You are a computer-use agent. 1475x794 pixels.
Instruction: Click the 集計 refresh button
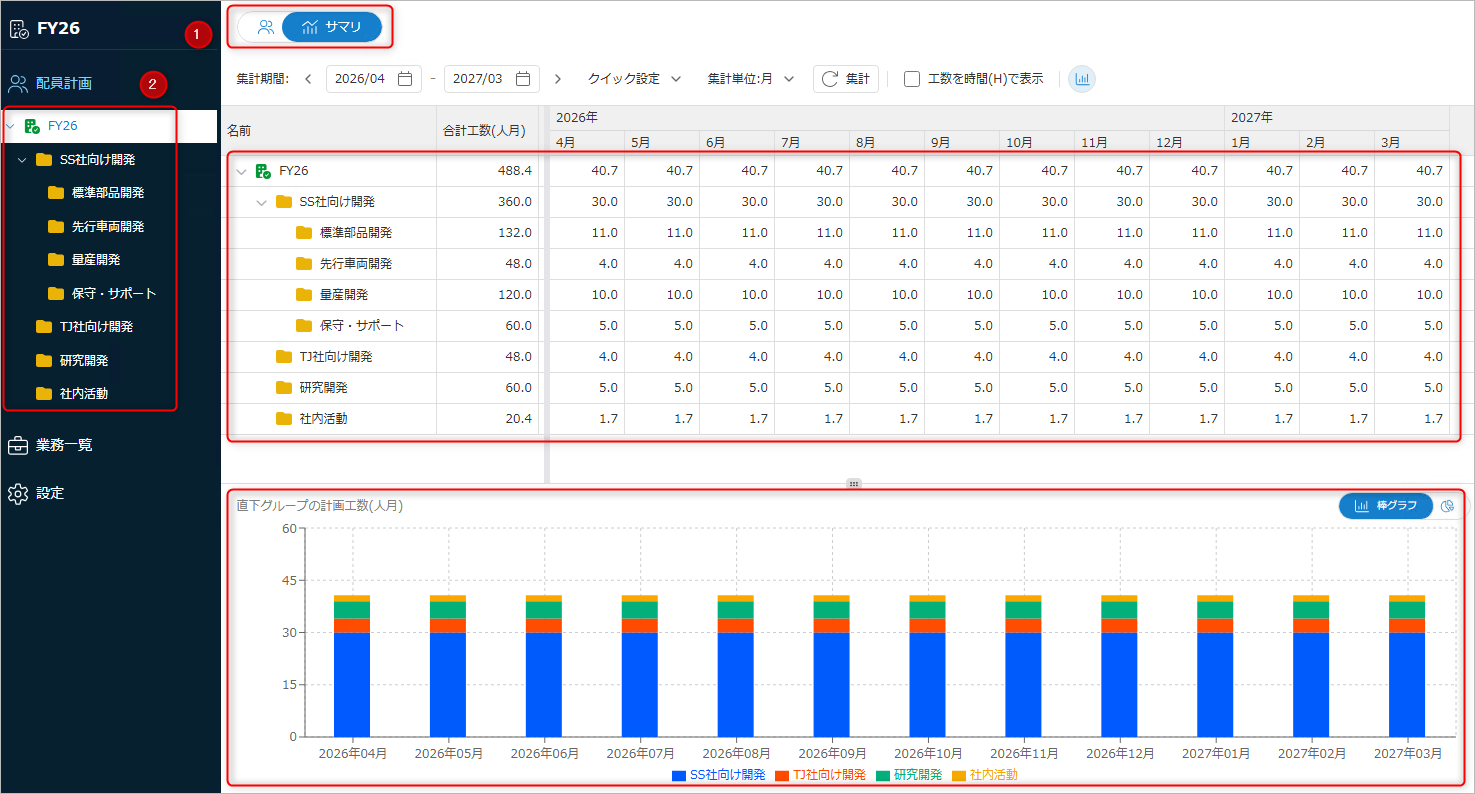(845, 79)
